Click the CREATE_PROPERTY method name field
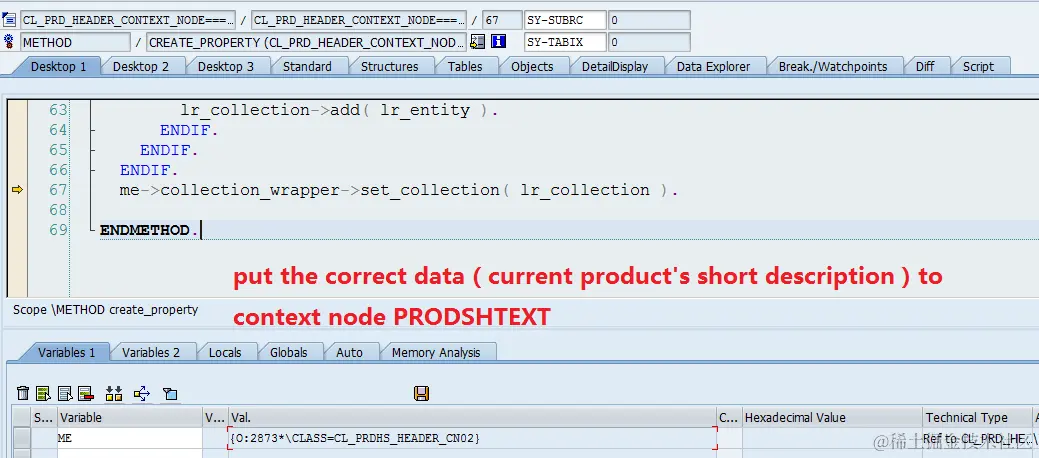 (x=306, y=42)
